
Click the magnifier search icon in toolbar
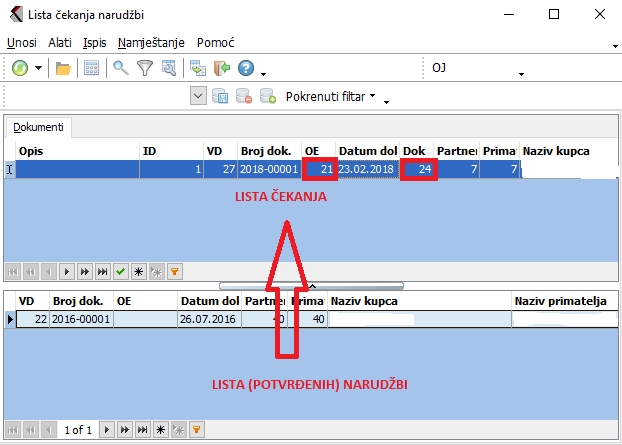[x=120, y=68]
